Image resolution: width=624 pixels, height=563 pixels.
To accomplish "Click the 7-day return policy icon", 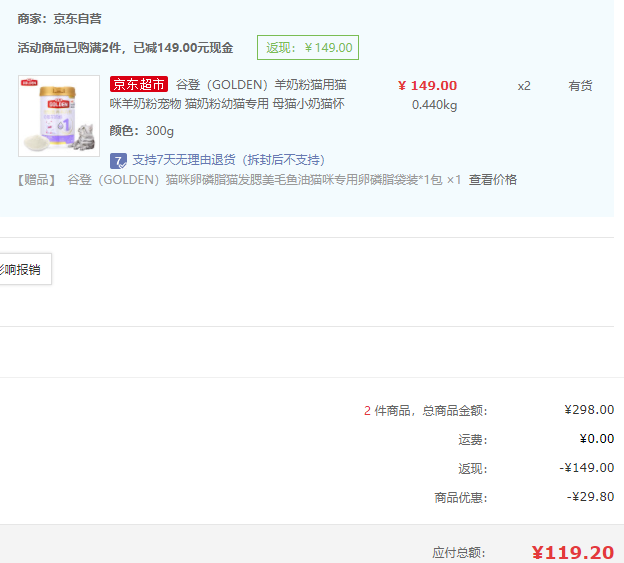I will click(118, 161).
